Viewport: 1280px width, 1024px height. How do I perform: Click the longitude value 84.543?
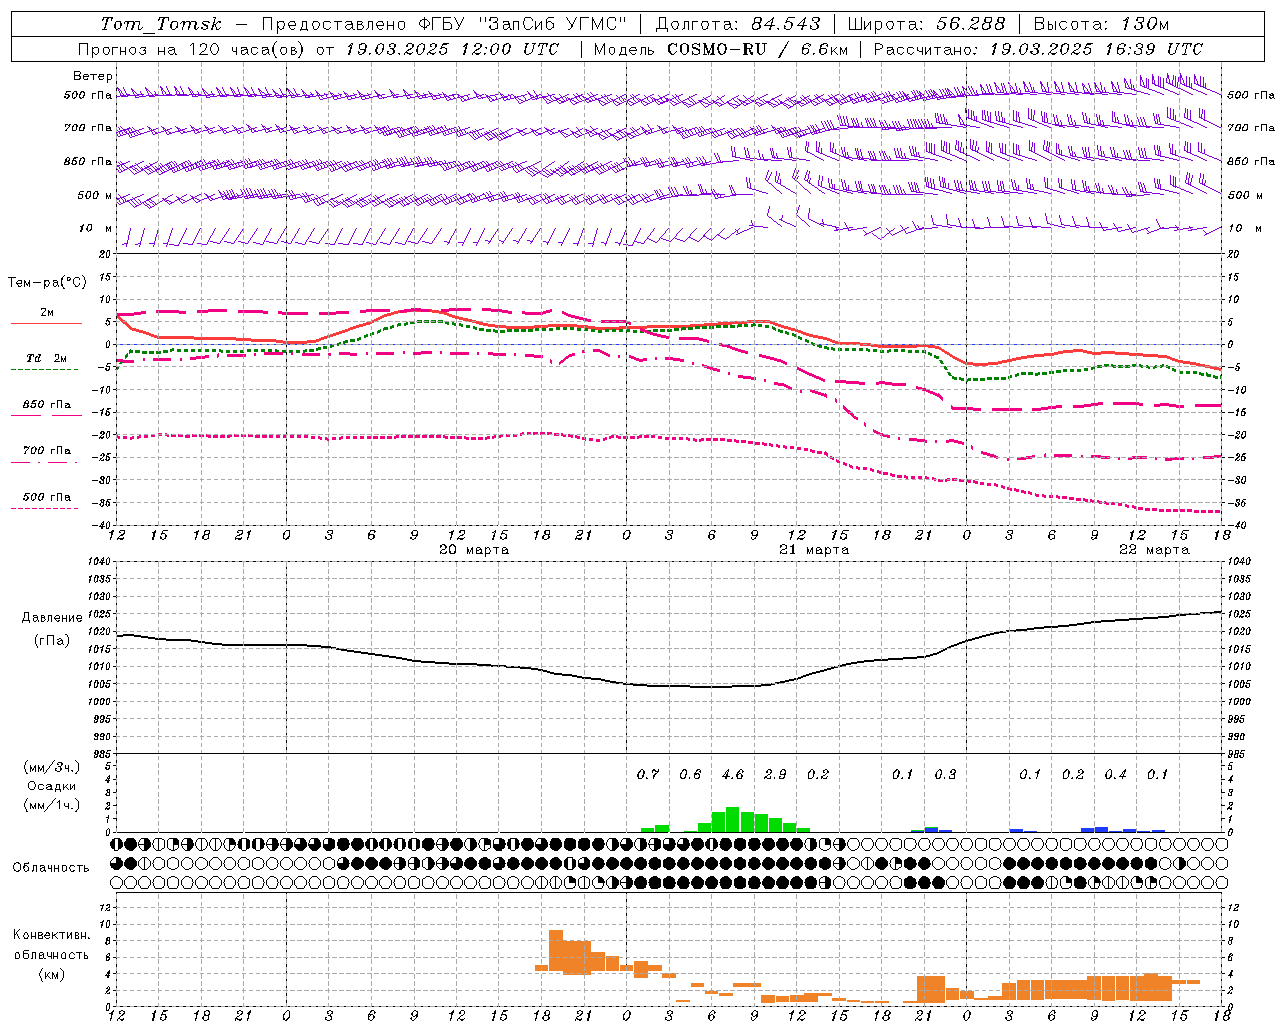785,24
